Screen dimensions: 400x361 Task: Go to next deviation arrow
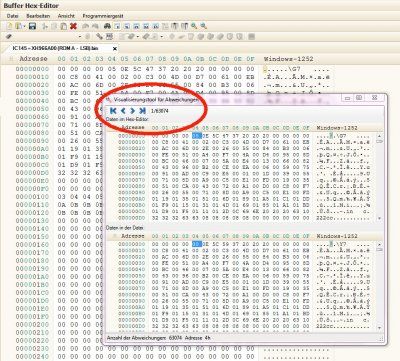point(133,111)
